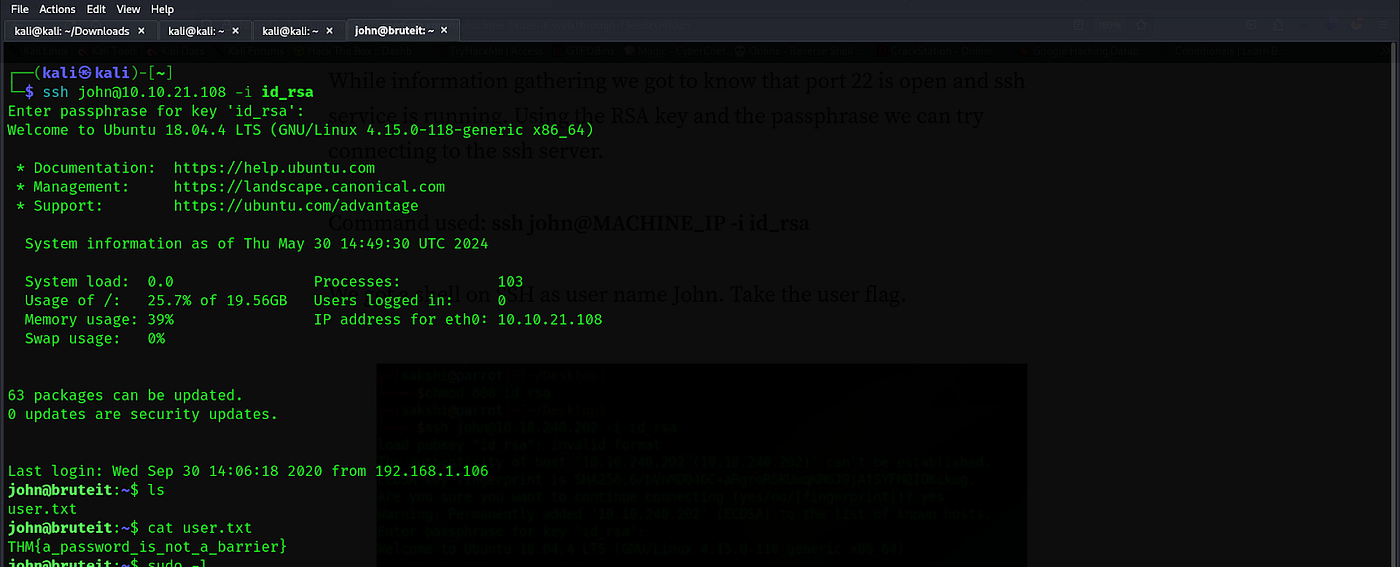Click the Processes count 103
The image size is (1400, 567).
(510, 282)
